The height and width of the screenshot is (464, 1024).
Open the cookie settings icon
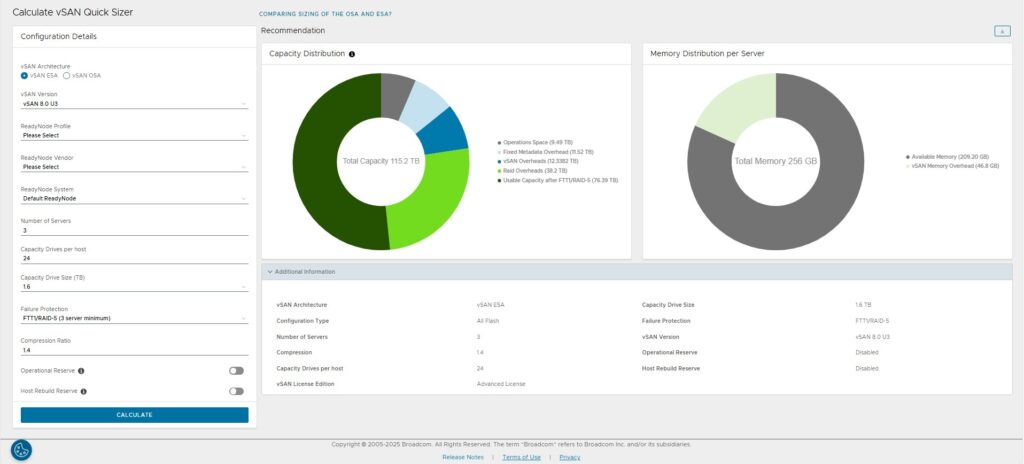(x=21, y=450)
